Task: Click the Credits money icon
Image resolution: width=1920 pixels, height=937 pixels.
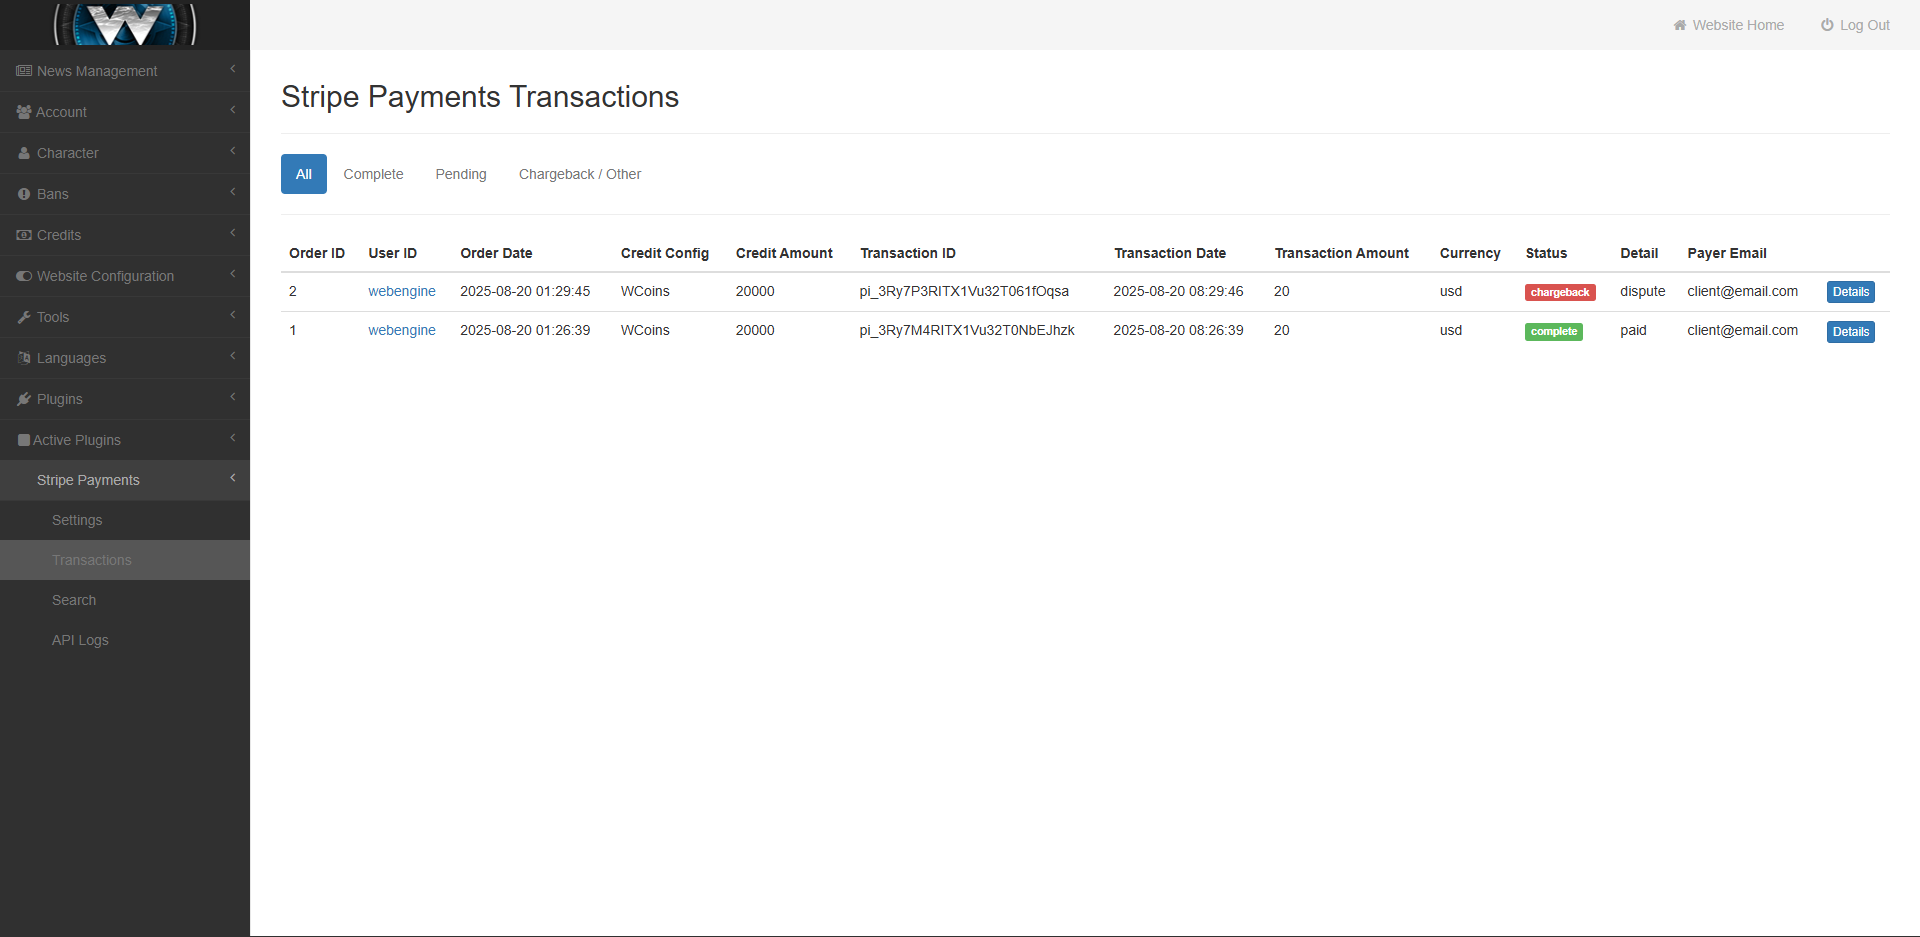Action: click(24, 235)
